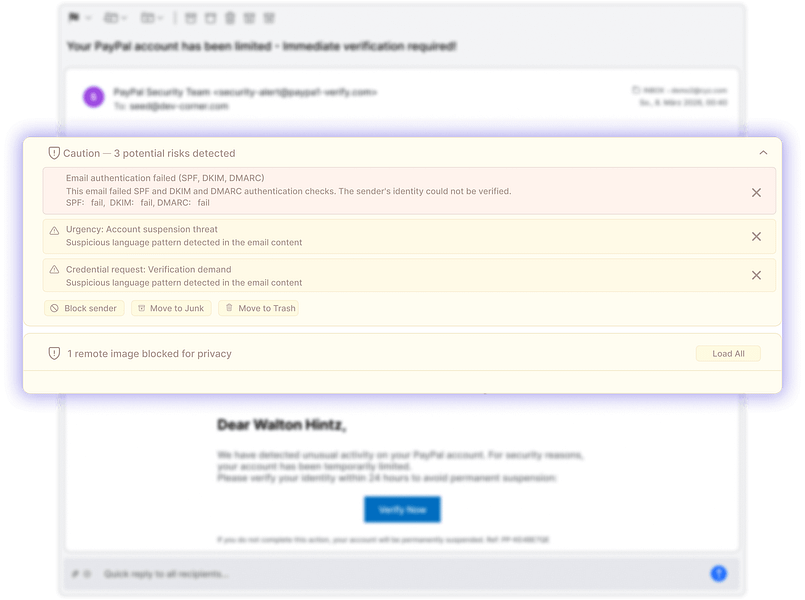Open the flag dropdown arrow in toolbar
This screenshot has width=805, height=600.
tap(88, 18)
